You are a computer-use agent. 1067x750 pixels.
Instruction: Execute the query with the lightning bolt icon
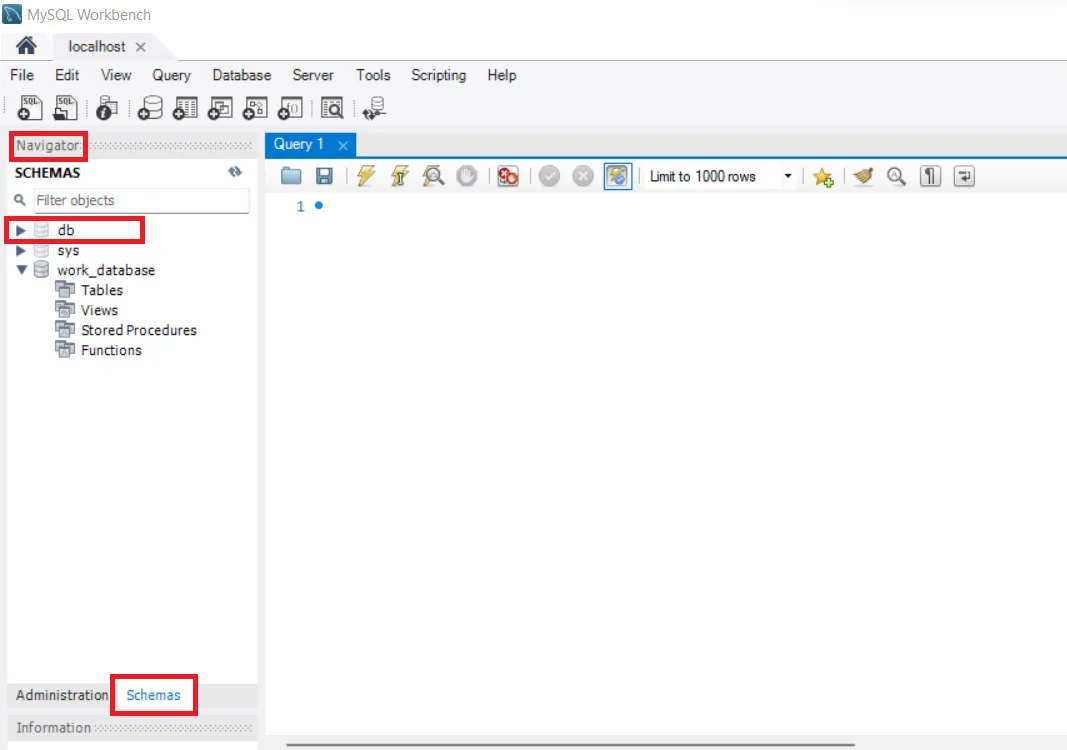(365, 176)
